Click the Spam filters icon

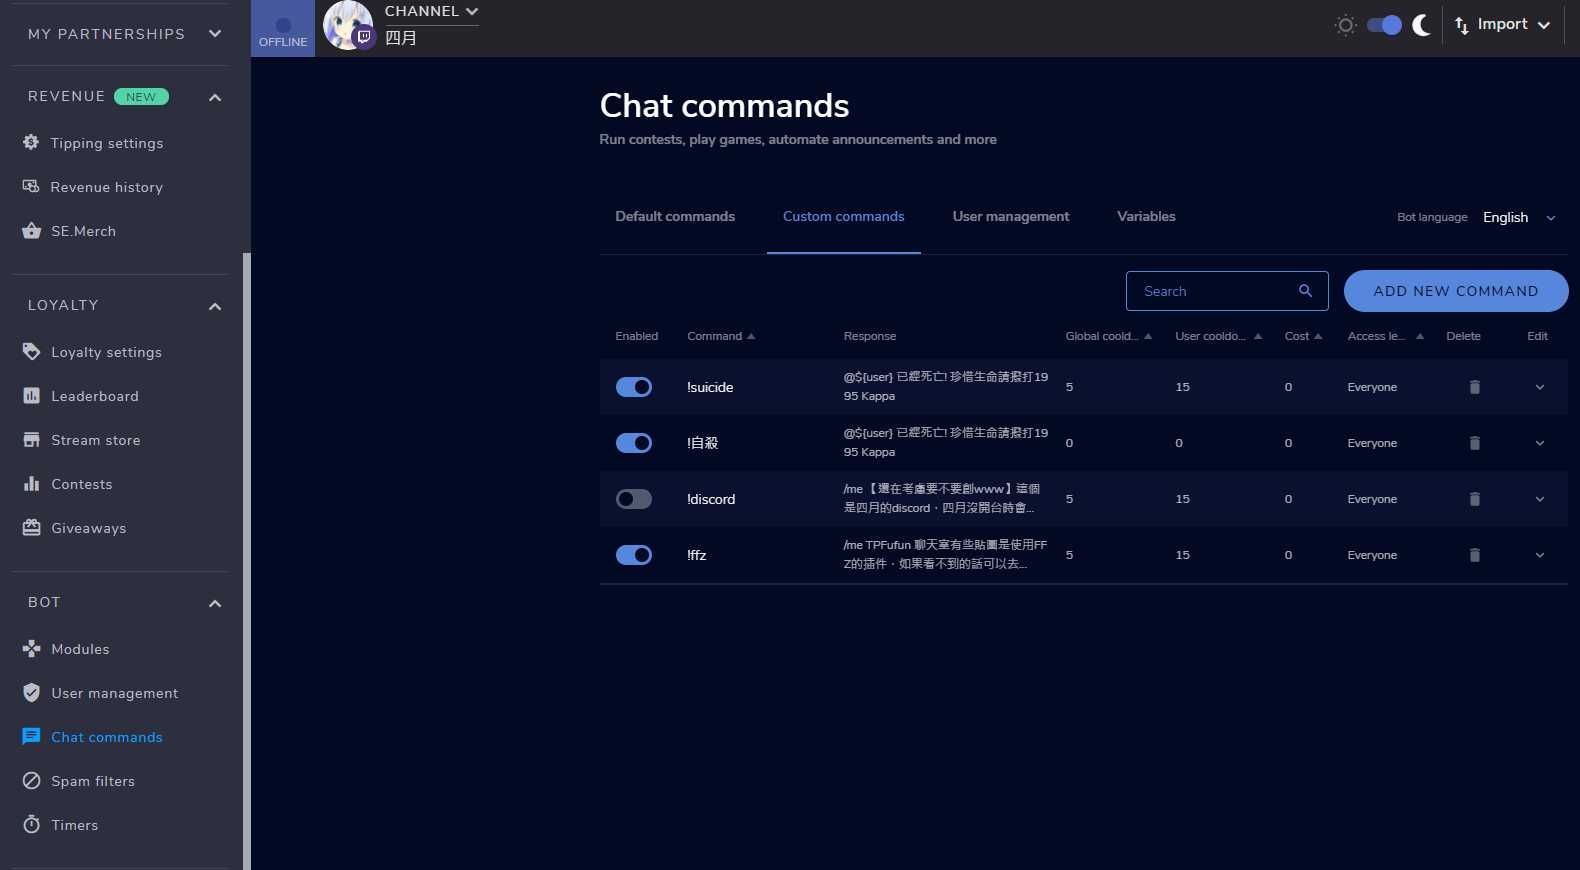coord(31,781)
